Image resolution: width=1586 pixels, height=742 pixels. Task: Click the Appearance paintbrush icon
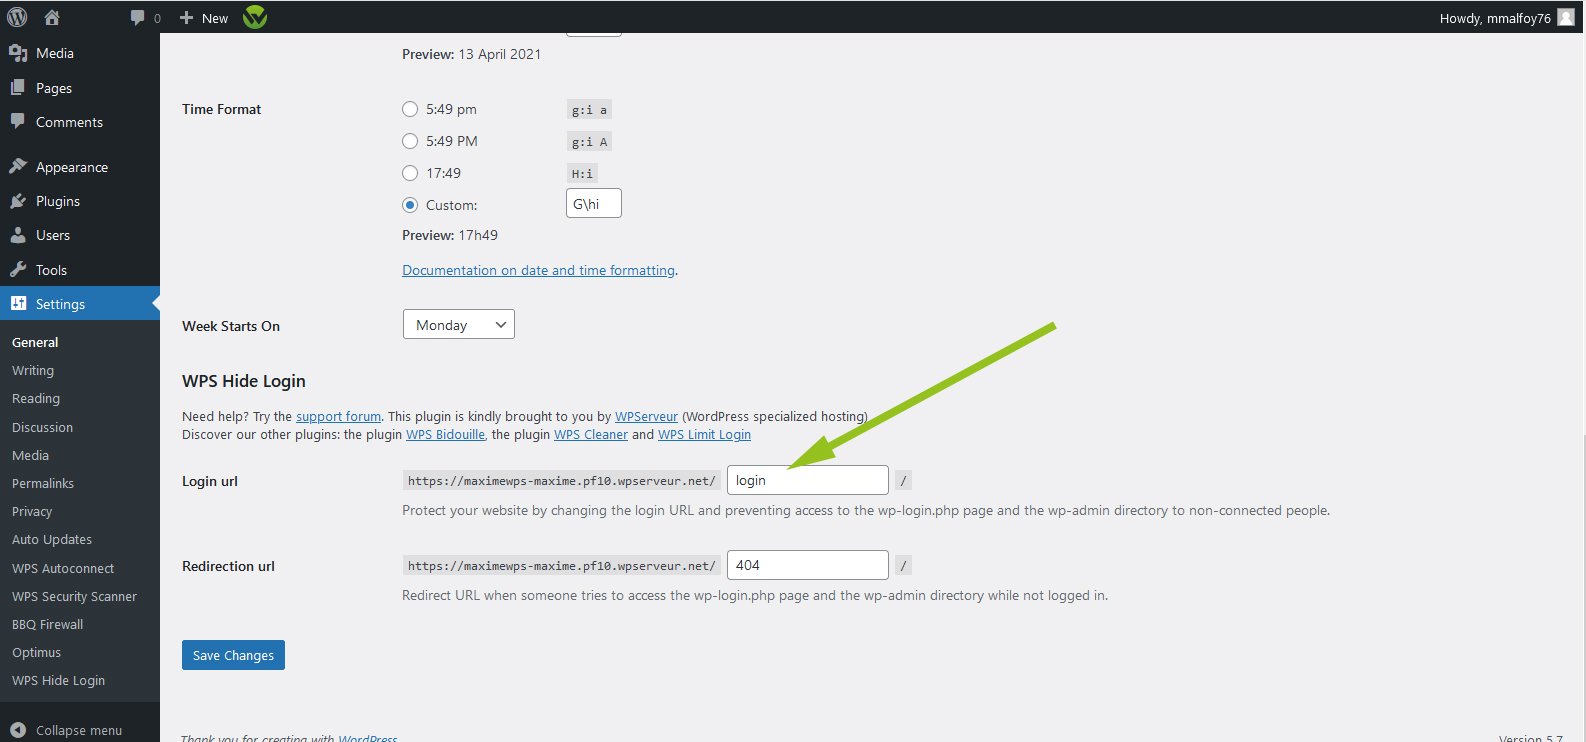pos(18,167)
